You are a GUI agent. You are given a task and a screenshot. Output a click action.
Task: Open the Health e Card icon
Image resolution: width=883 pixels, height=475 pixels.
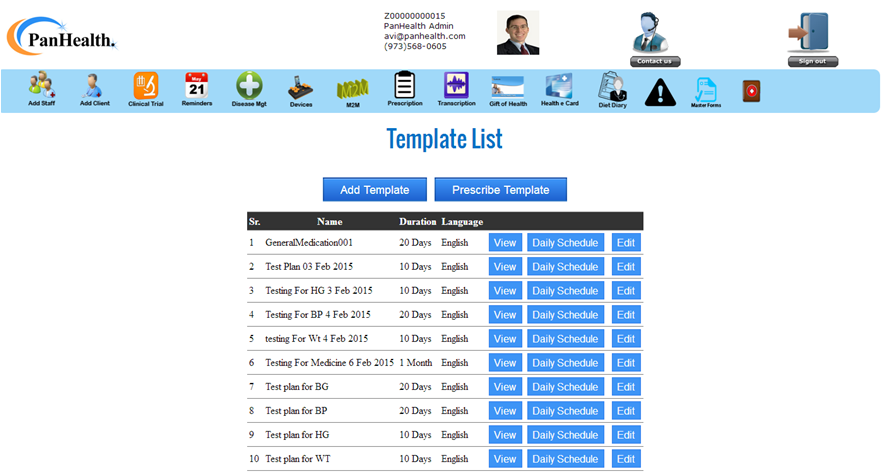tap(559, 88)
